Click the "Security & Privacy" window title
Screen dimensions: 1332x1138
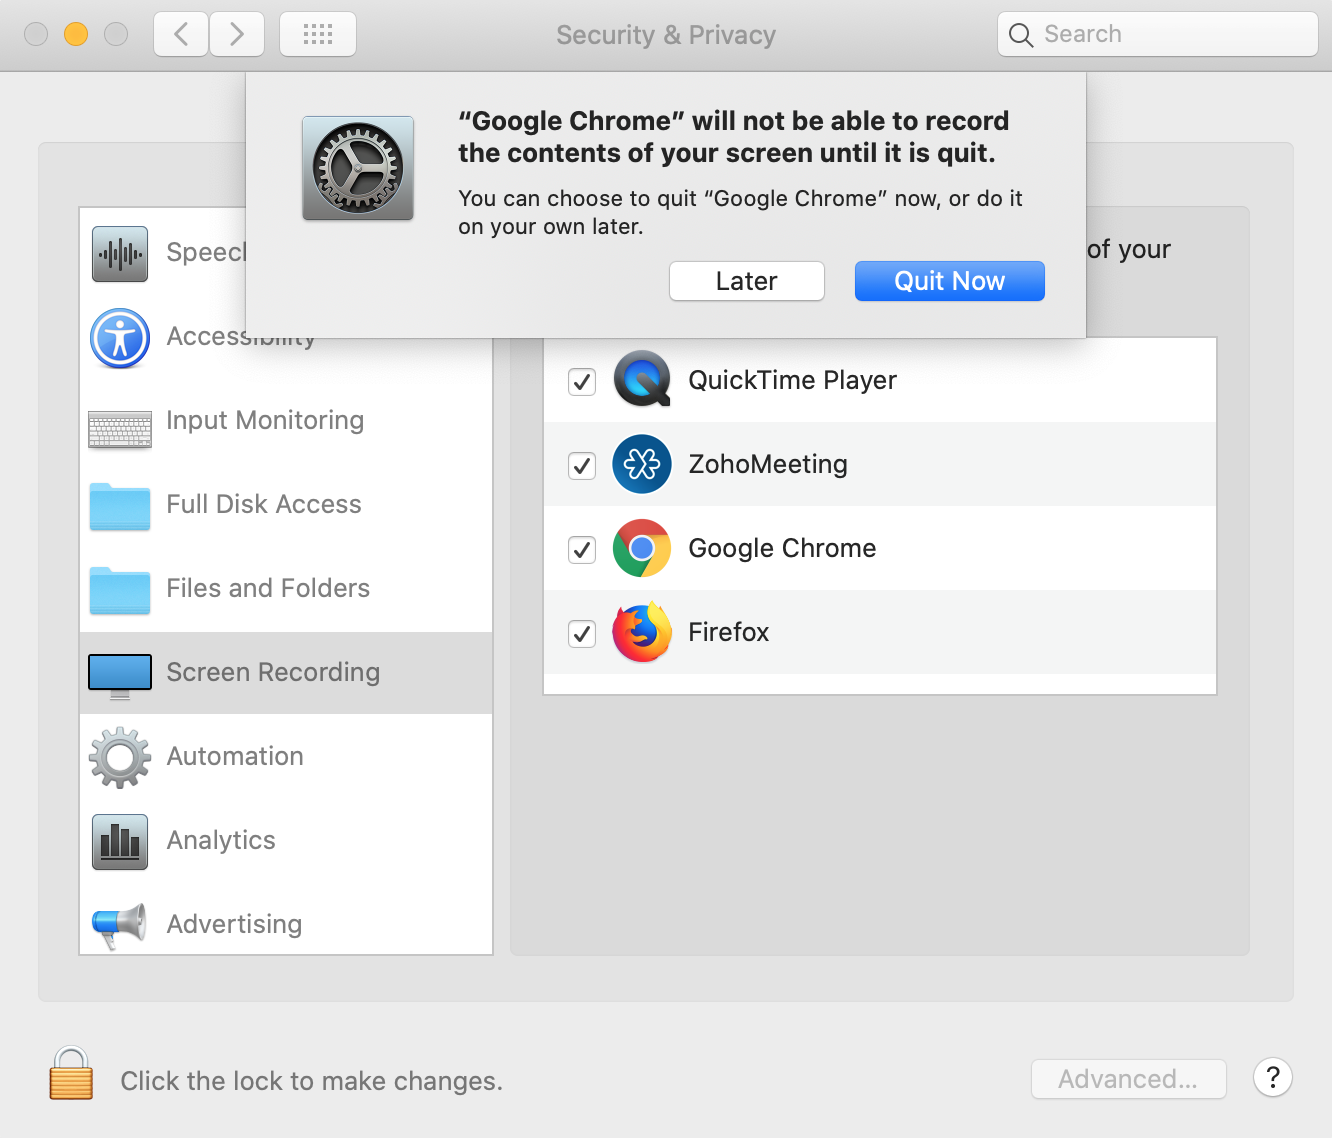pyautogui.click(x=666, y=35)
